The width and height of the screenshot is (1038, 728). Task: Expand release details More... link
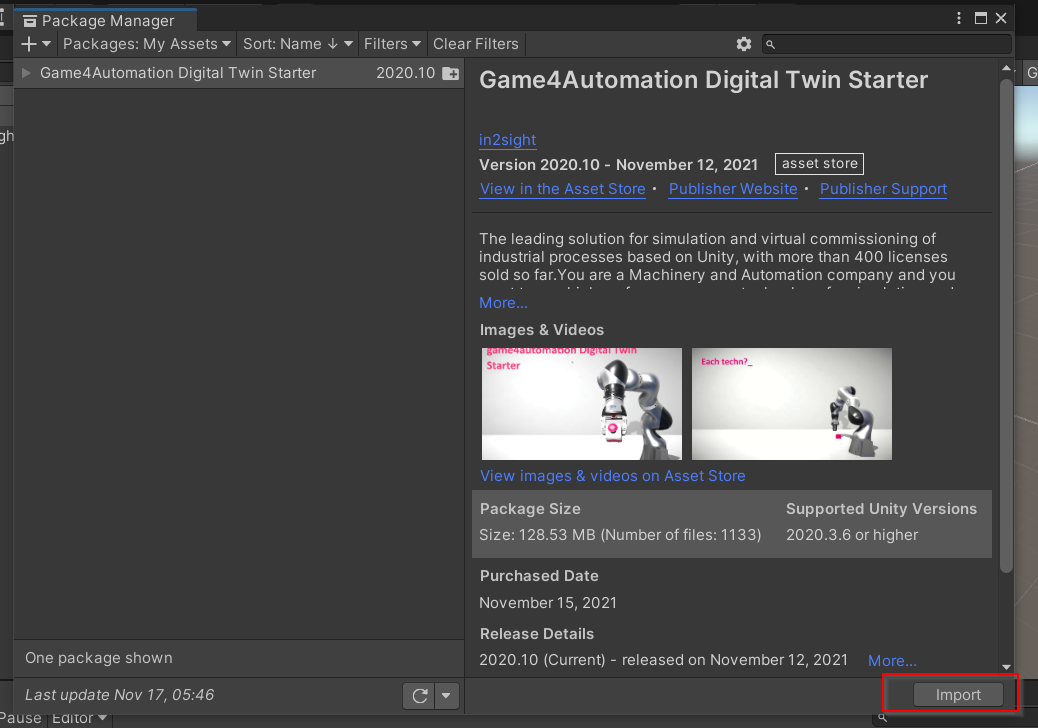pos(892,660)
